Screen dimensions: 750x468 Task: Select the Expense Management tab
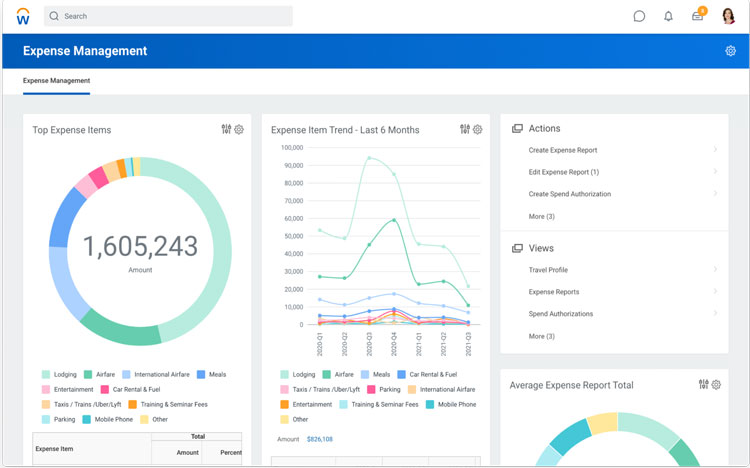[x=56, y=81]
